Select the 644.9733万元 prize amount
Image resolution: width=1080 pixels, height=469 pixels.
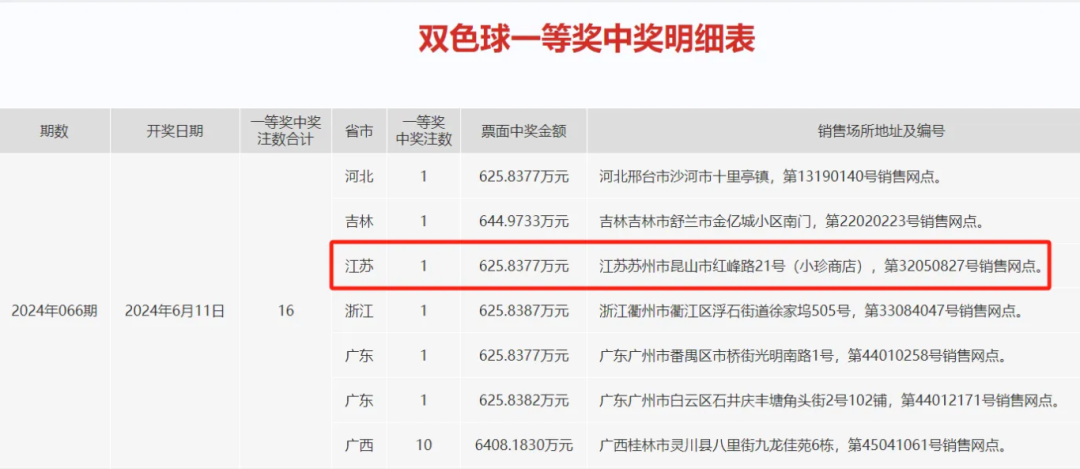(523, 221)
